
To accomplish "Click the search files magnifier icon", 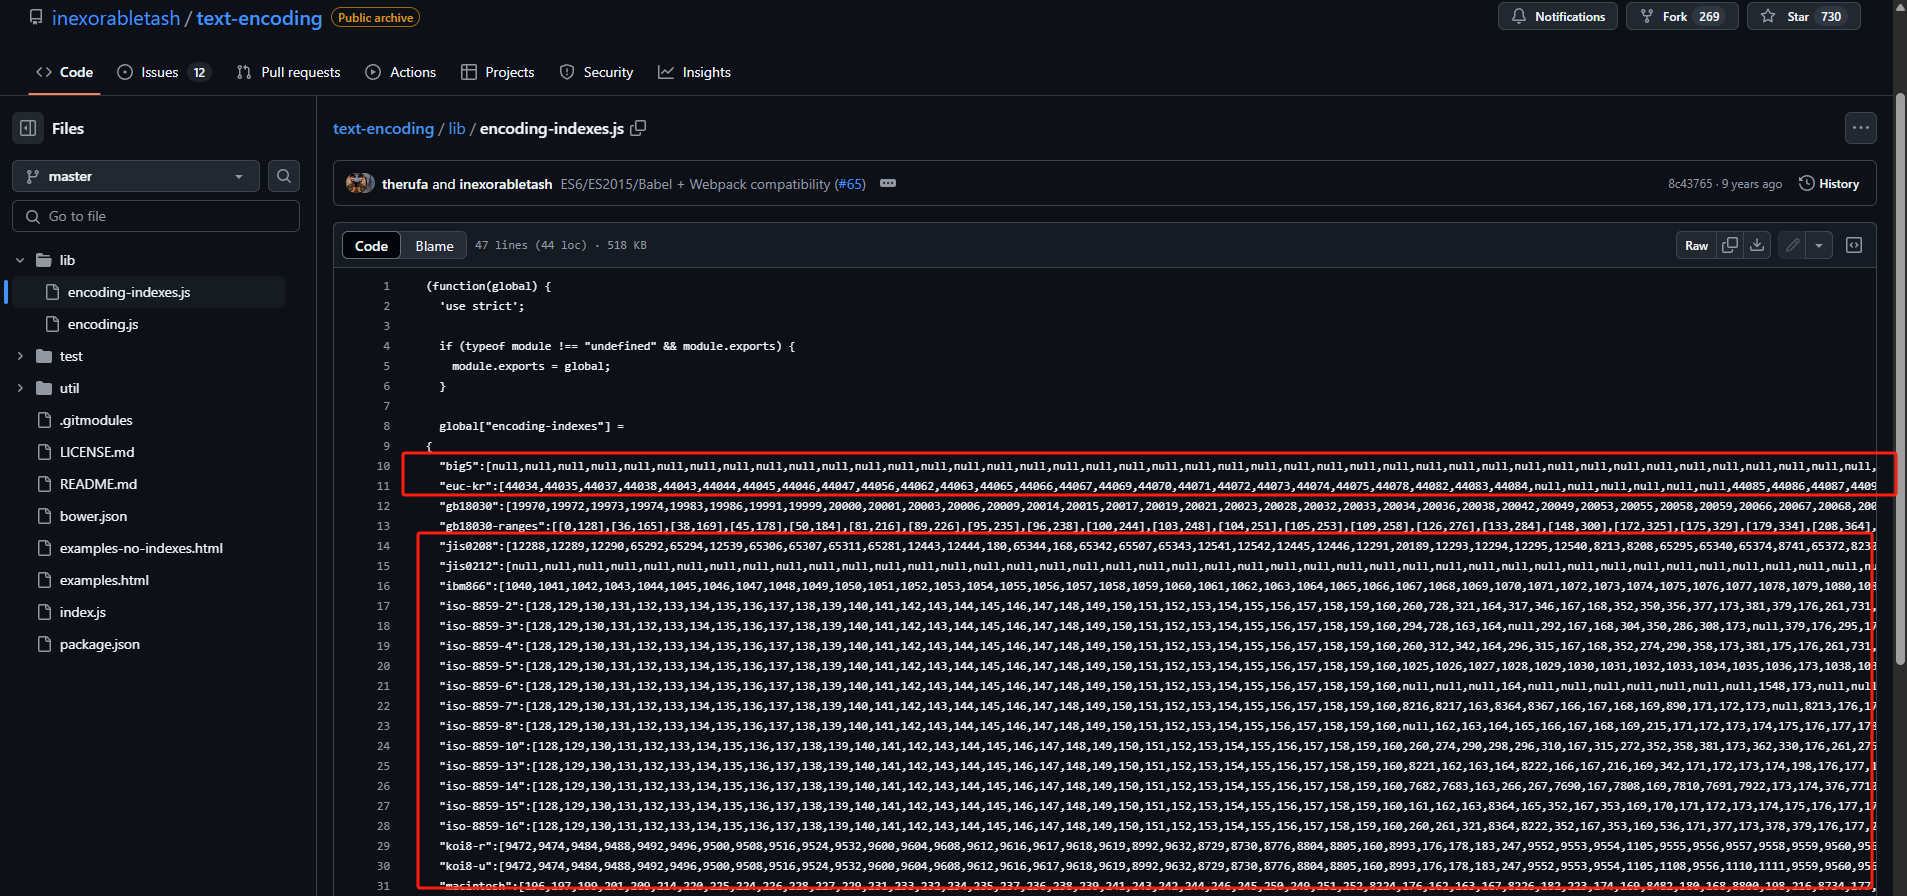I will (x=284, y=176).
